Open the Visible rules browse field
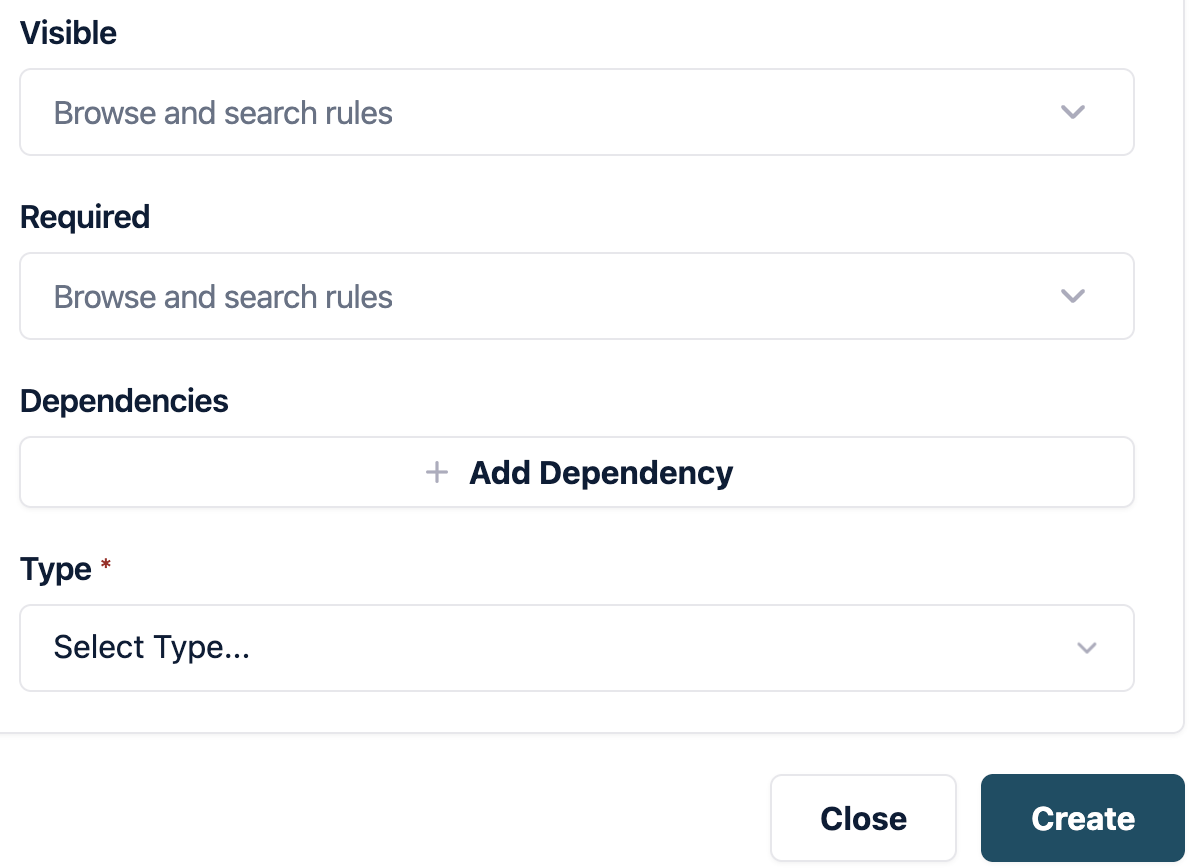 point(400,112)
